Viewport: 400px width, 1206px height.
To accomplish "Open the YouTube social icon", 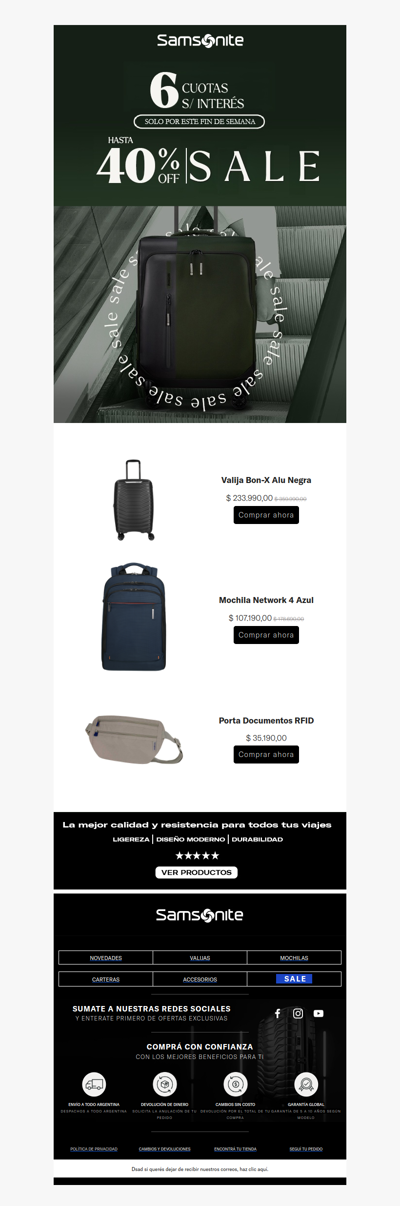I will [318, 1014].
